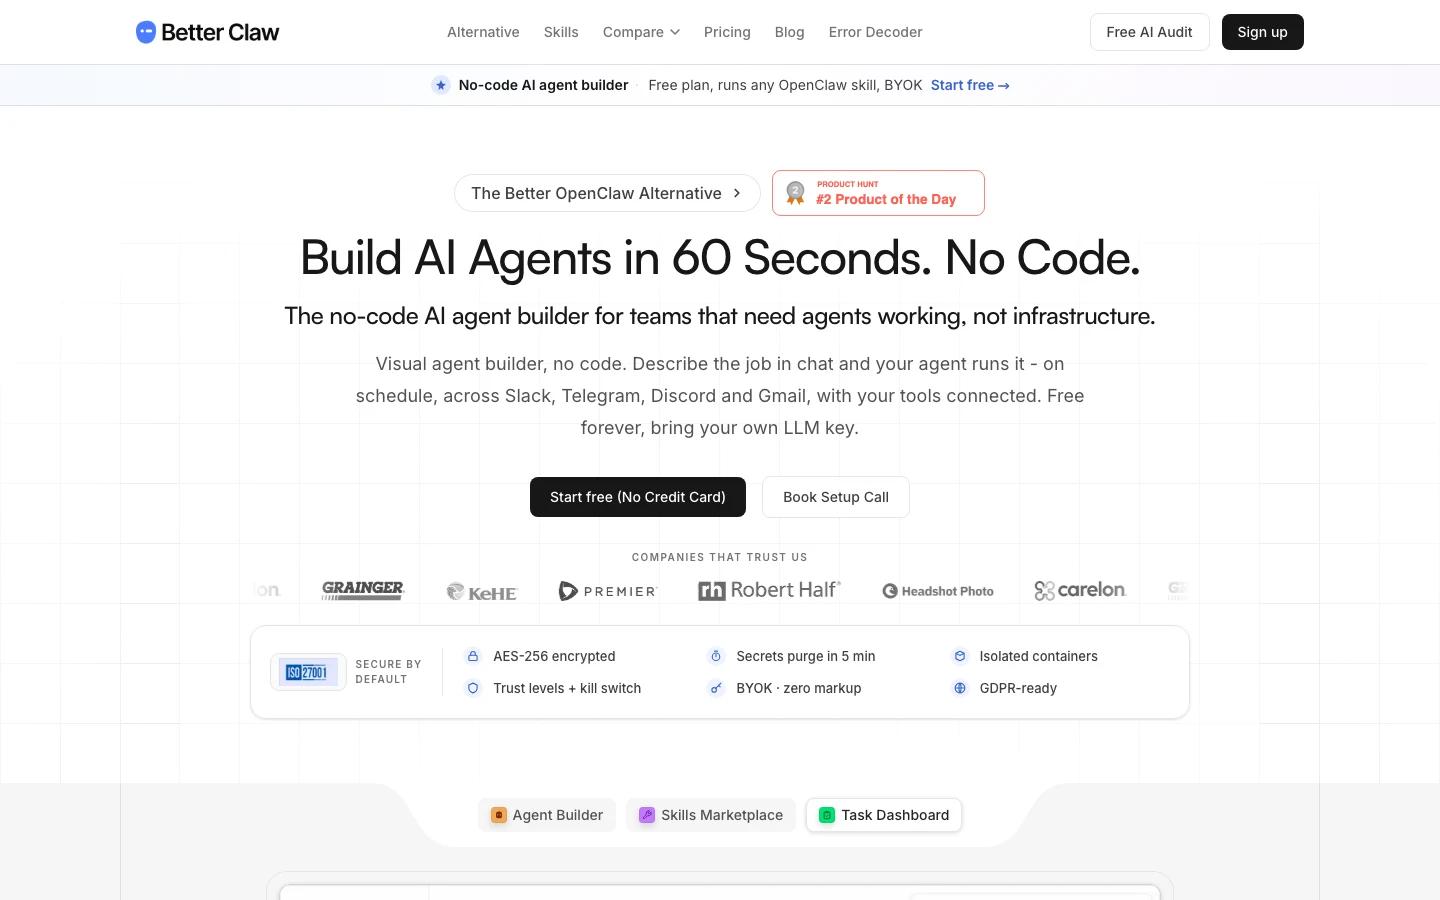The image size is (1440, 900).
Task: Click the Book Setup Call button
Action: [836, 497]
